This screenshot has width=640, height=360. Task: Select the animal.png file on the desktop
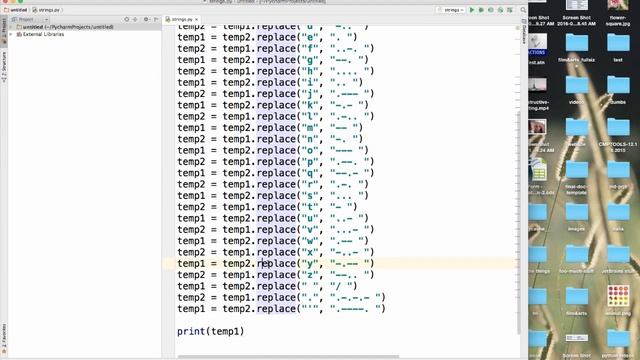click(618, 301)
